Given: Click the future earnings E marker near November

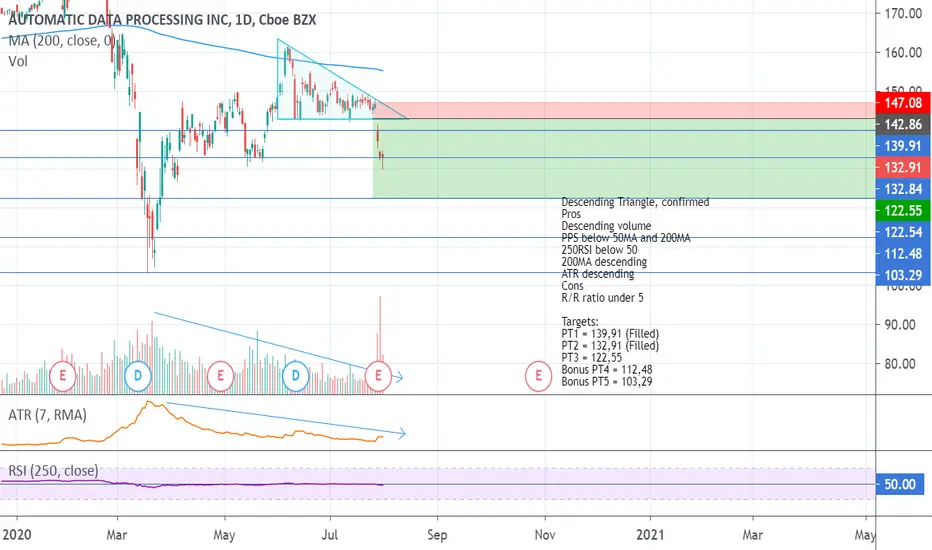Looking at the screenshot, I should click(x=539, y=376).
